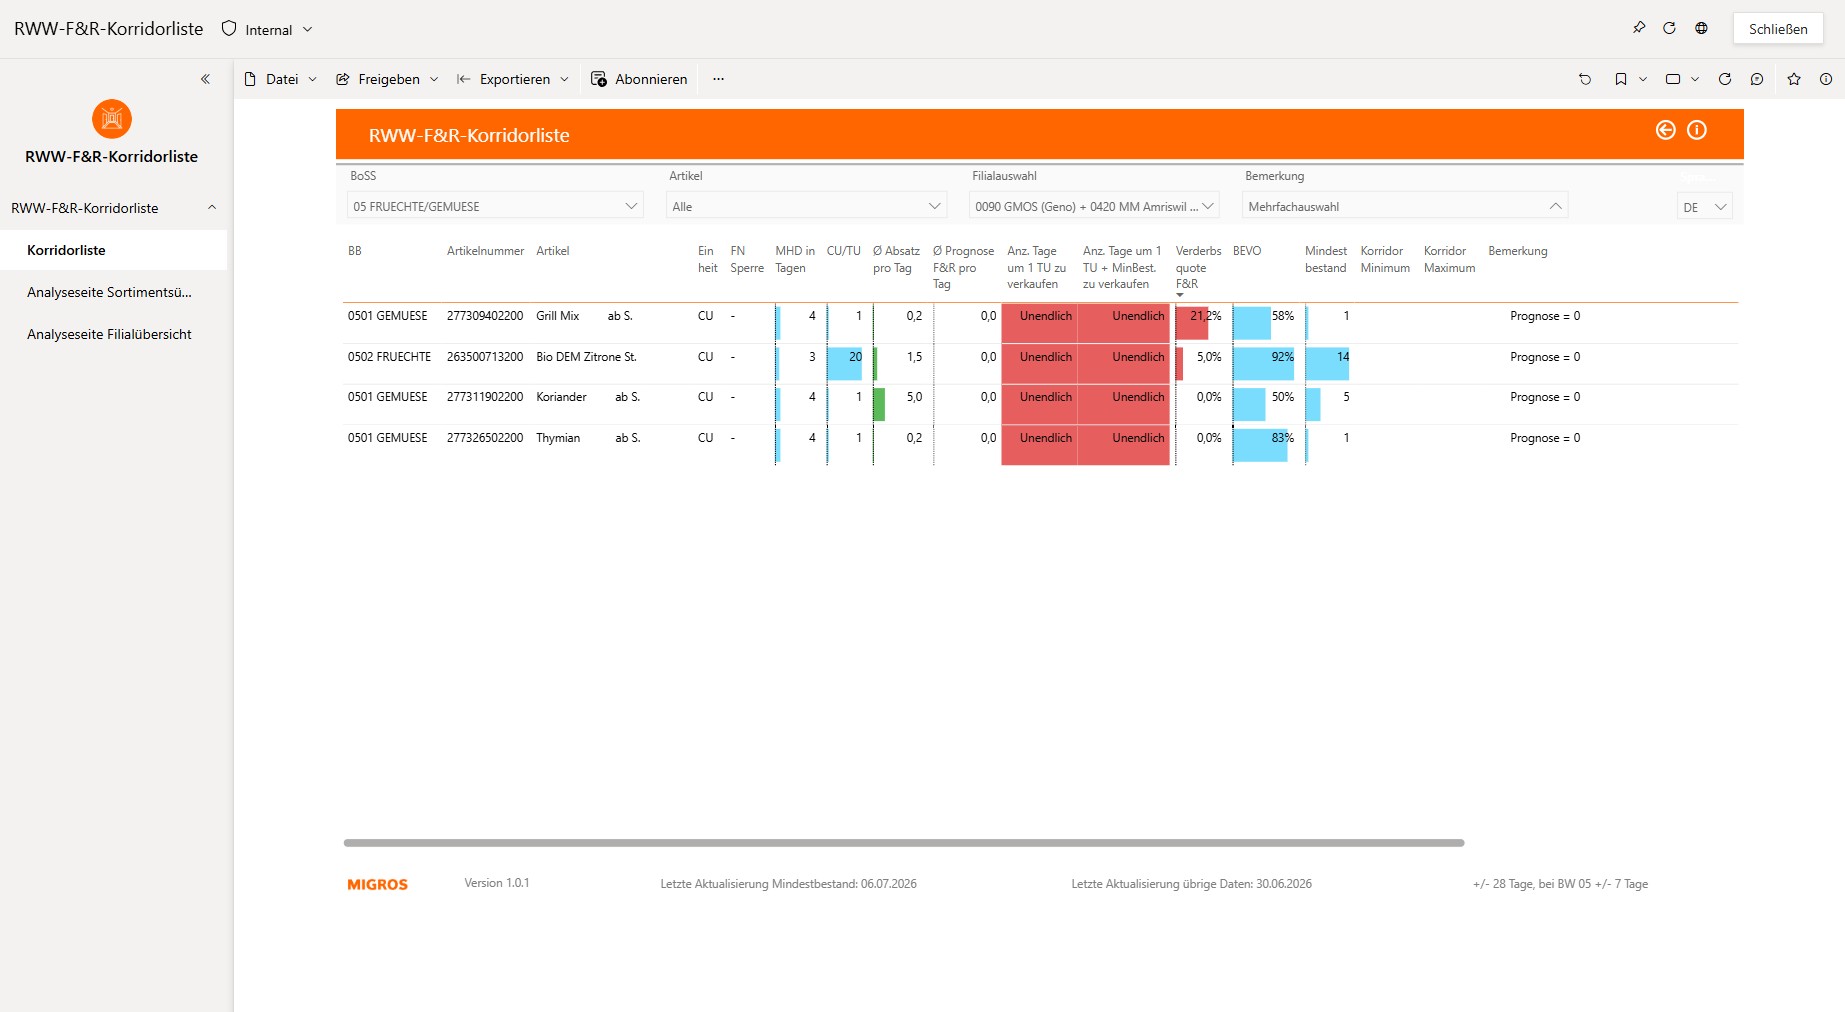Open the Datei menu
This screenshot has height=1012, width=1845.
point(281,79)
